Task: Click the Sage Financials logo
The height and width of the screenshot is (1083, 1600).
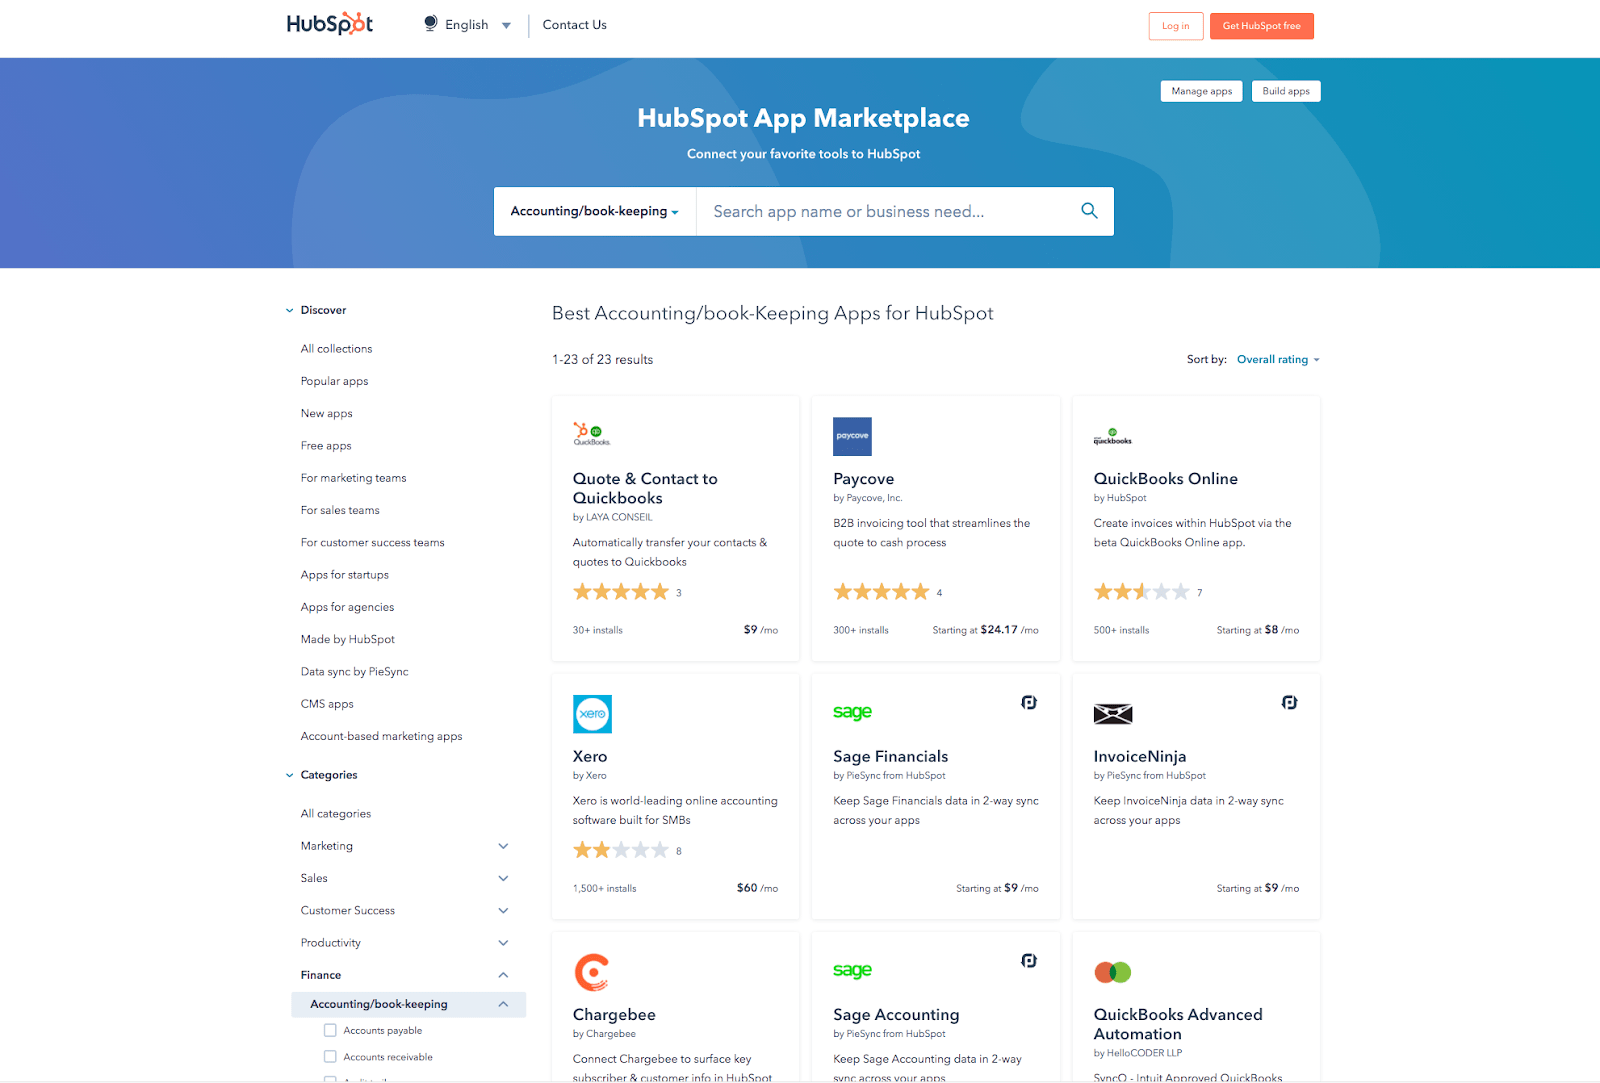Action: pos(852,711)
